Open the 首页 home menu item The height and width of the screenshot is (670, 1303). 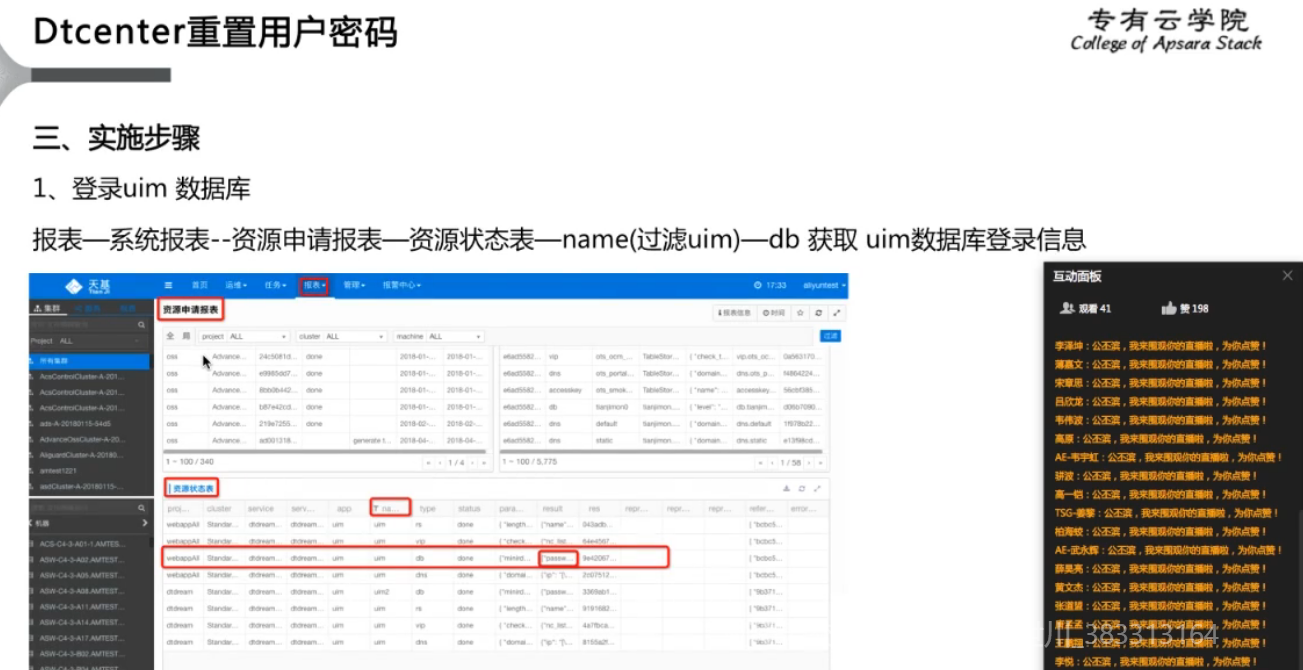pyautogui.click(x=200, y=285)
